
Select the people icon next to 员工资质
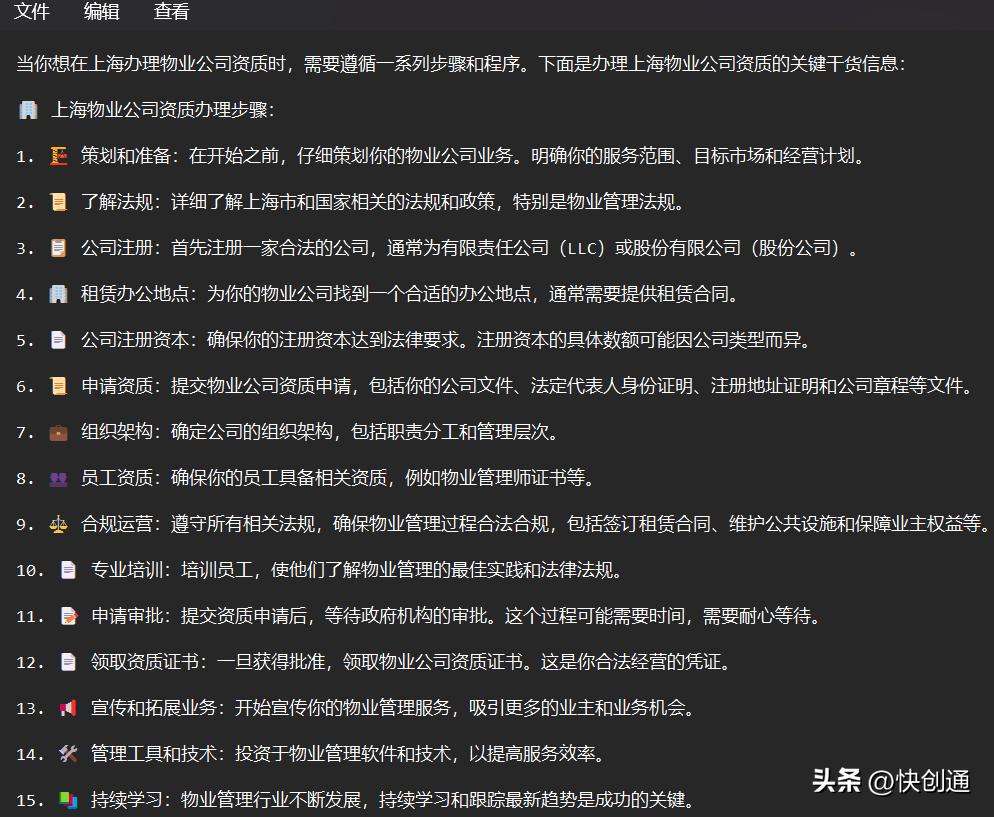(x=58, y=478)
